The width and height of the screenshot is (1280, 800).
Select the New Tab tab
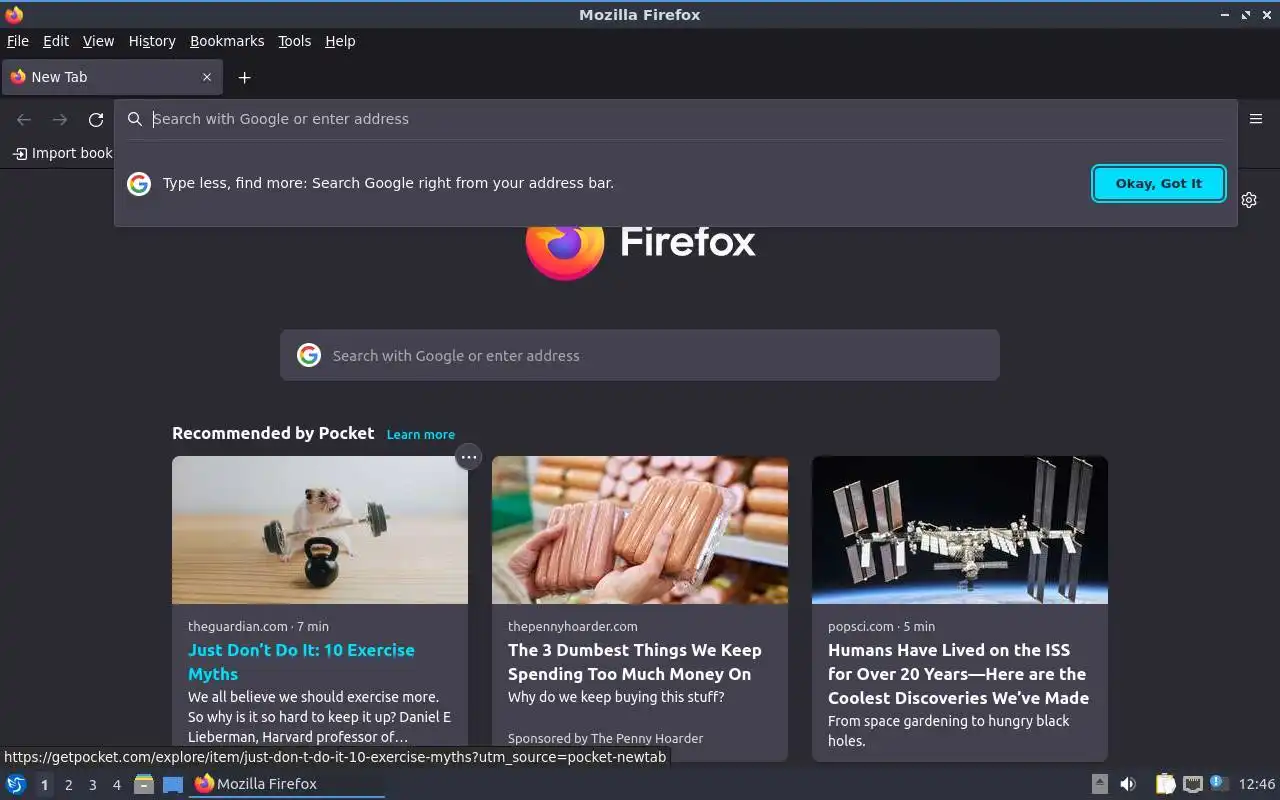click(112, 77)
